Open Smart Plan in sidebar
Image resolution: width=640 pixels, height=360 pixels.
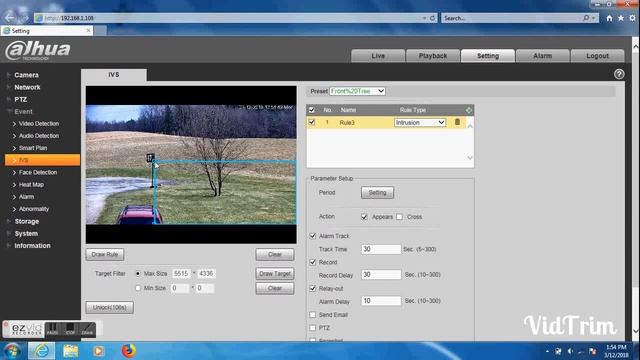tap(33, 148)
